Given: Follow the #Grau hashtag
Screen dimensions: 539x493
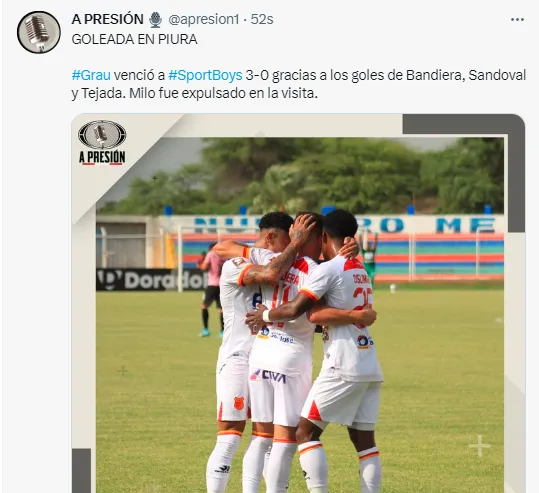Looking at the screenshot, I should point(91,75).
